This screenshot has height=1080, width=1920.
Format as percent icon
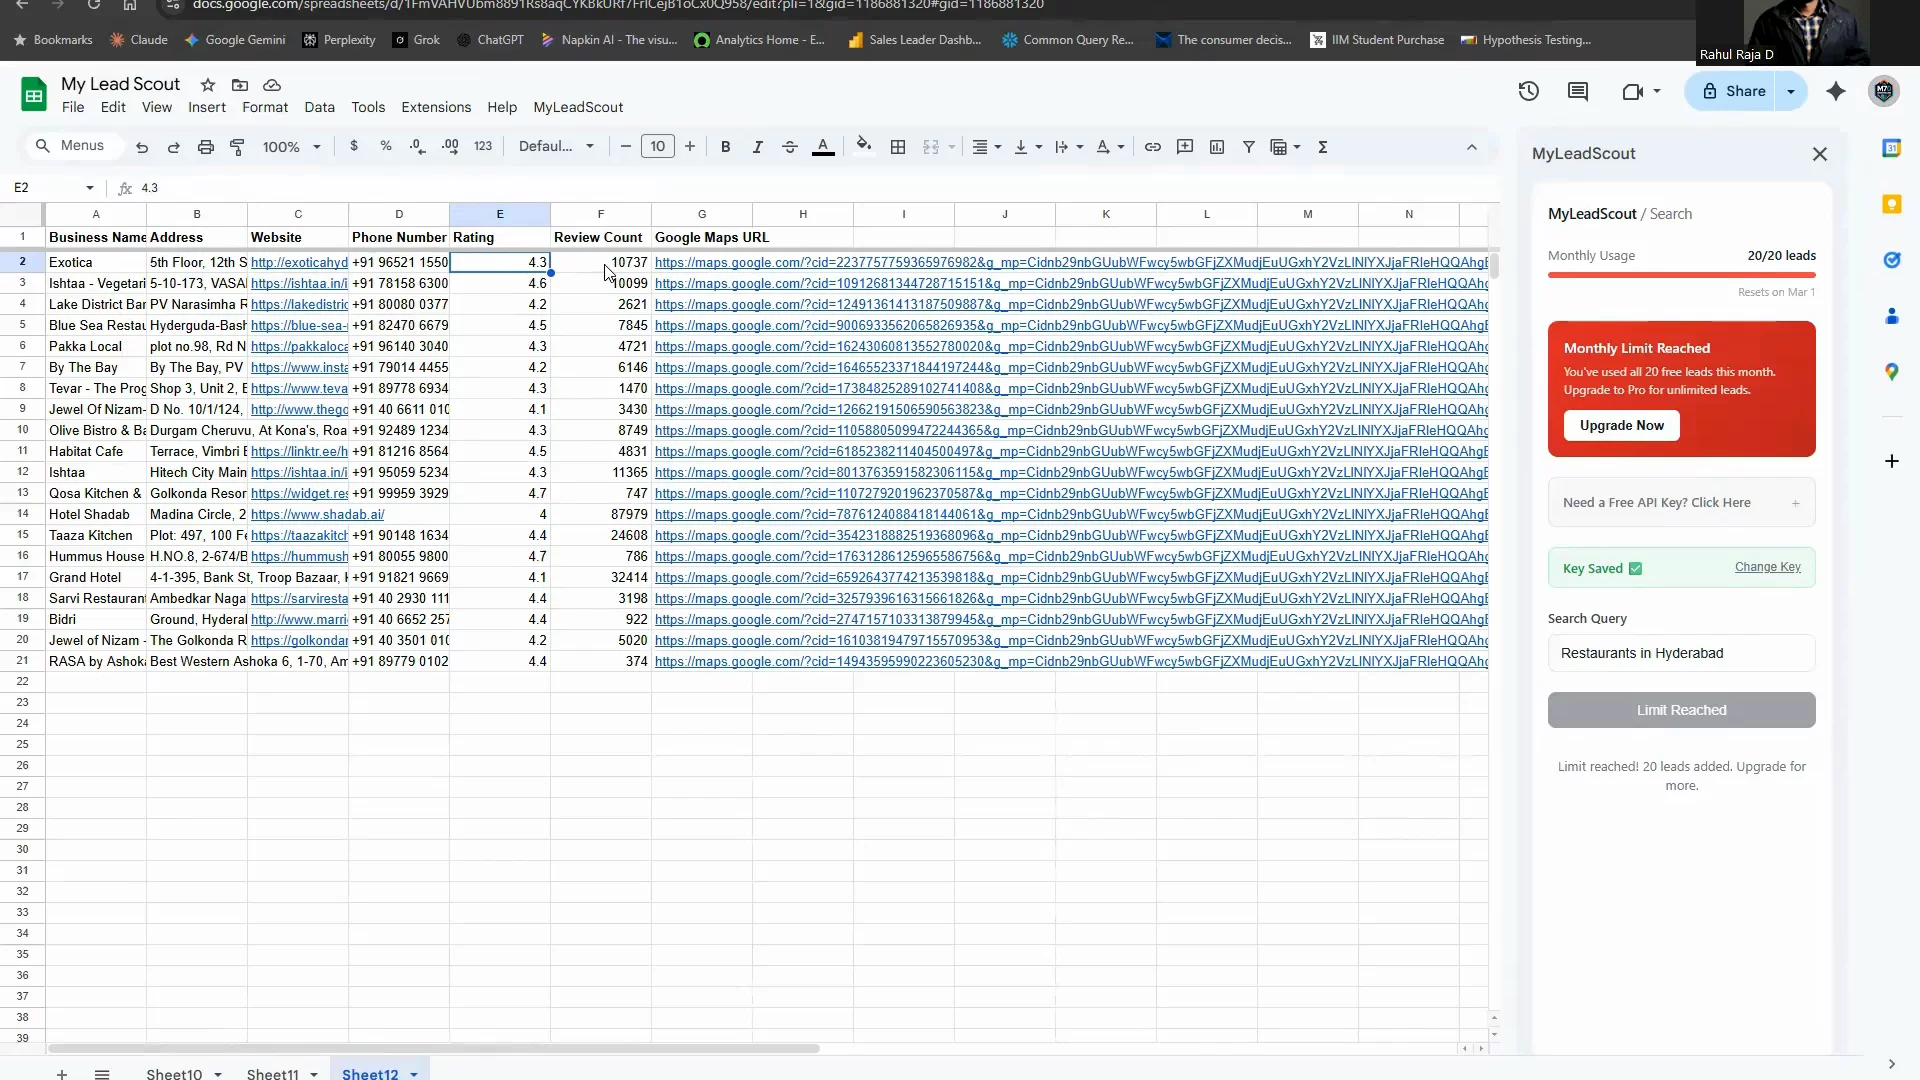386,146
